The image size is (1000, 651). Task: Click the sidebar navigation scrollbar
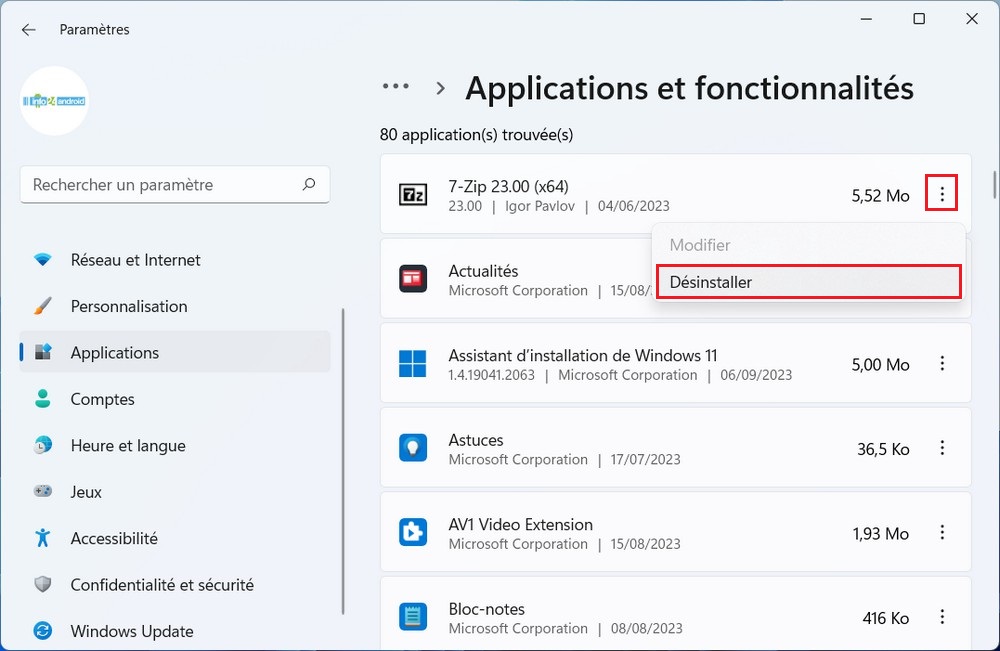pyautogui.click(x=343, y=462)
